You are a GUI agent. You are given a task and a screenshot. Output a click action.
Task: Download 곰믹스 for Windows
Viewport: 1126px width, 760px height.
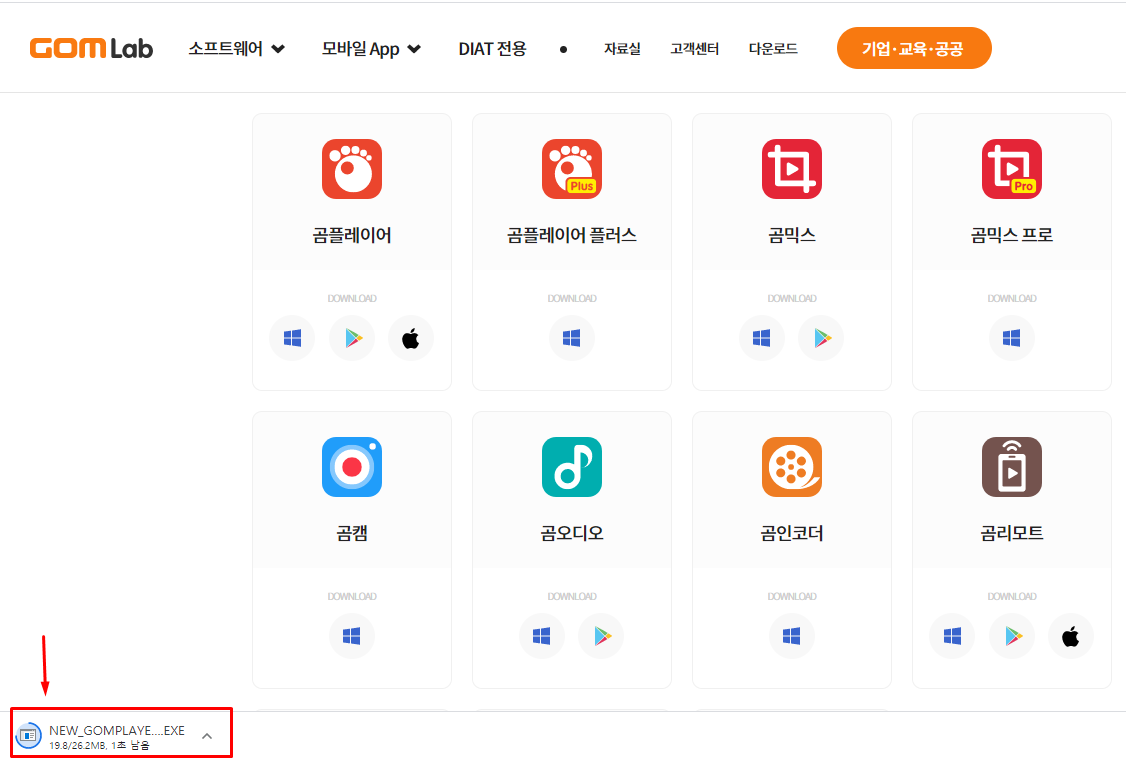[762, 338]
